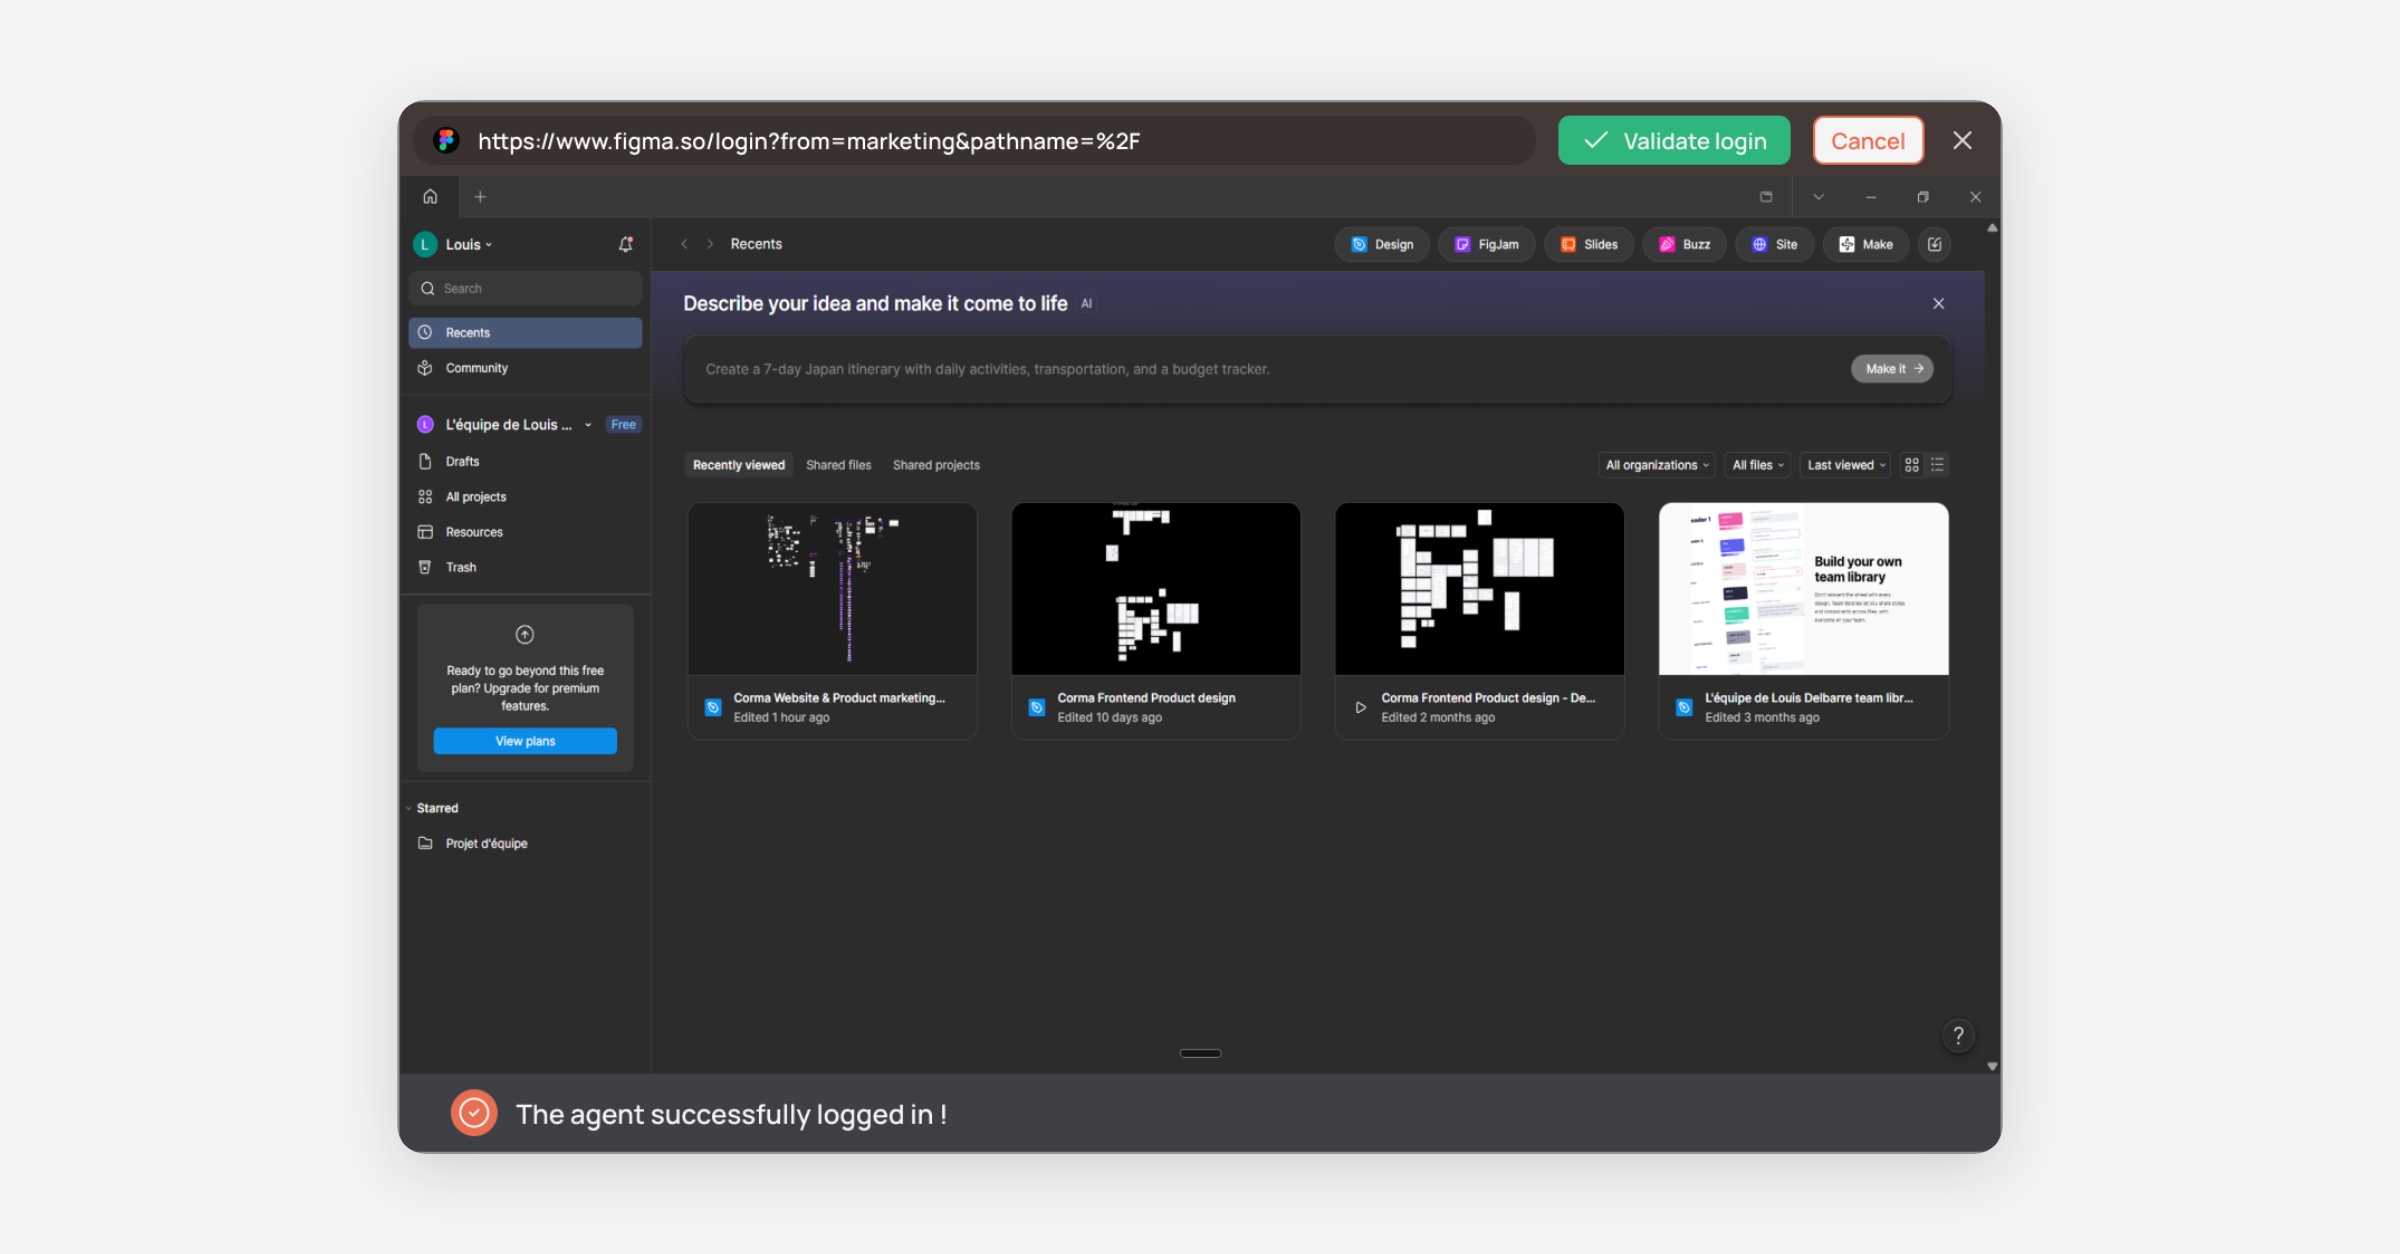Create a new Buzz file
2400x1254 pixels.
click(x=1685, y=244)
